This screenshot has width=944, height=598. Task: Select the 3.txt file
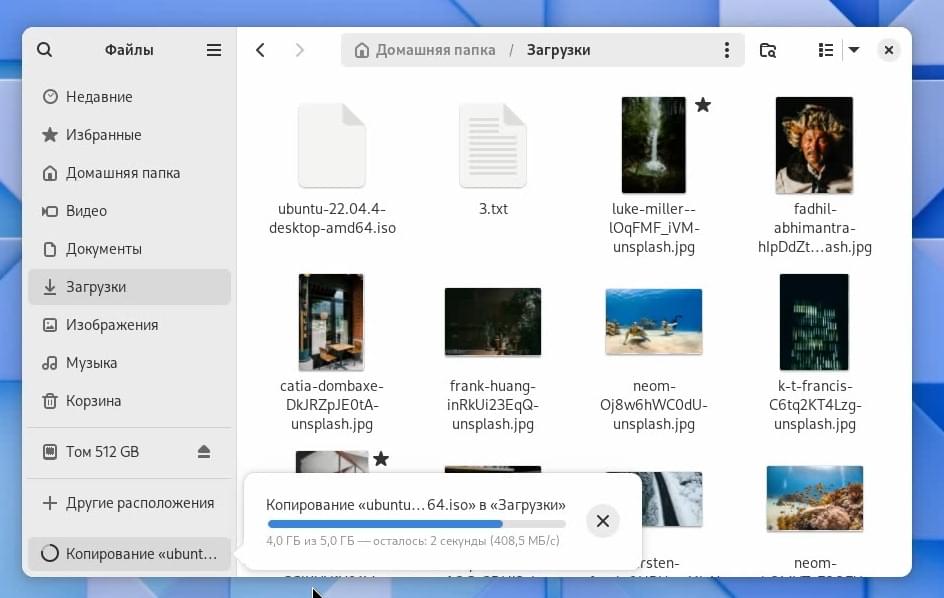(493, 160)
